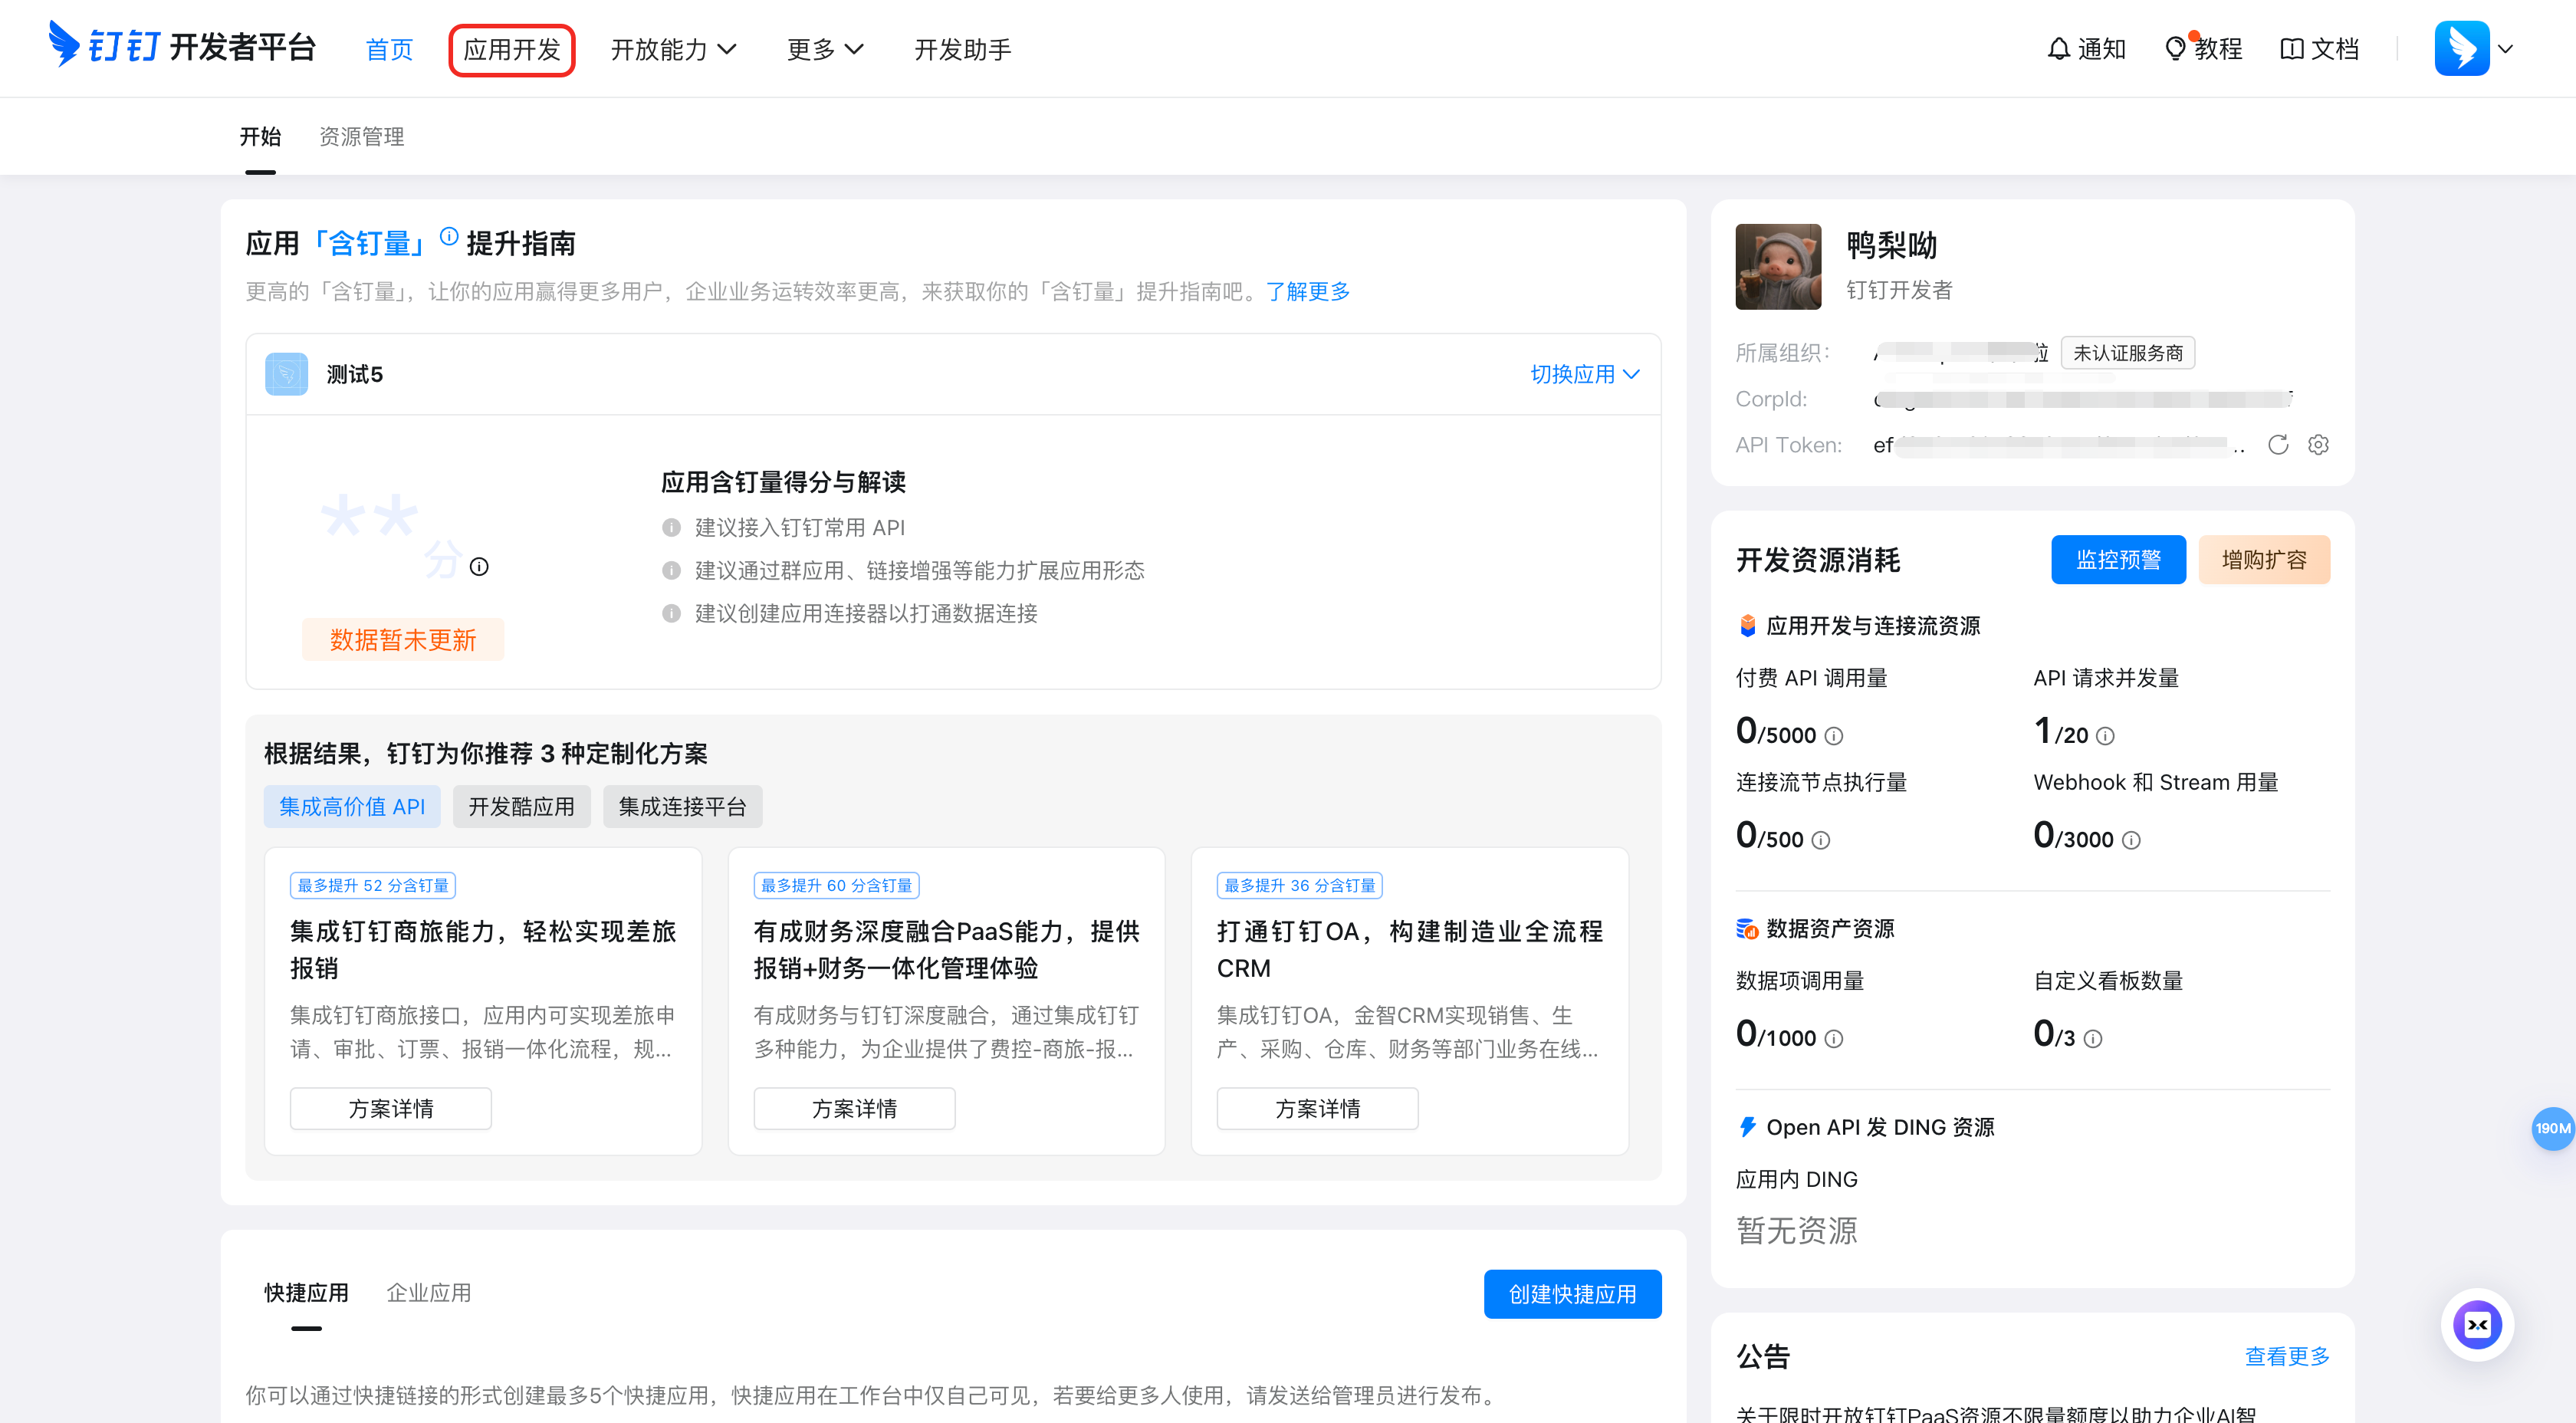Refresh the API Token
The height and width of the screenshot is (1423, 2576).
[2278, 445]
